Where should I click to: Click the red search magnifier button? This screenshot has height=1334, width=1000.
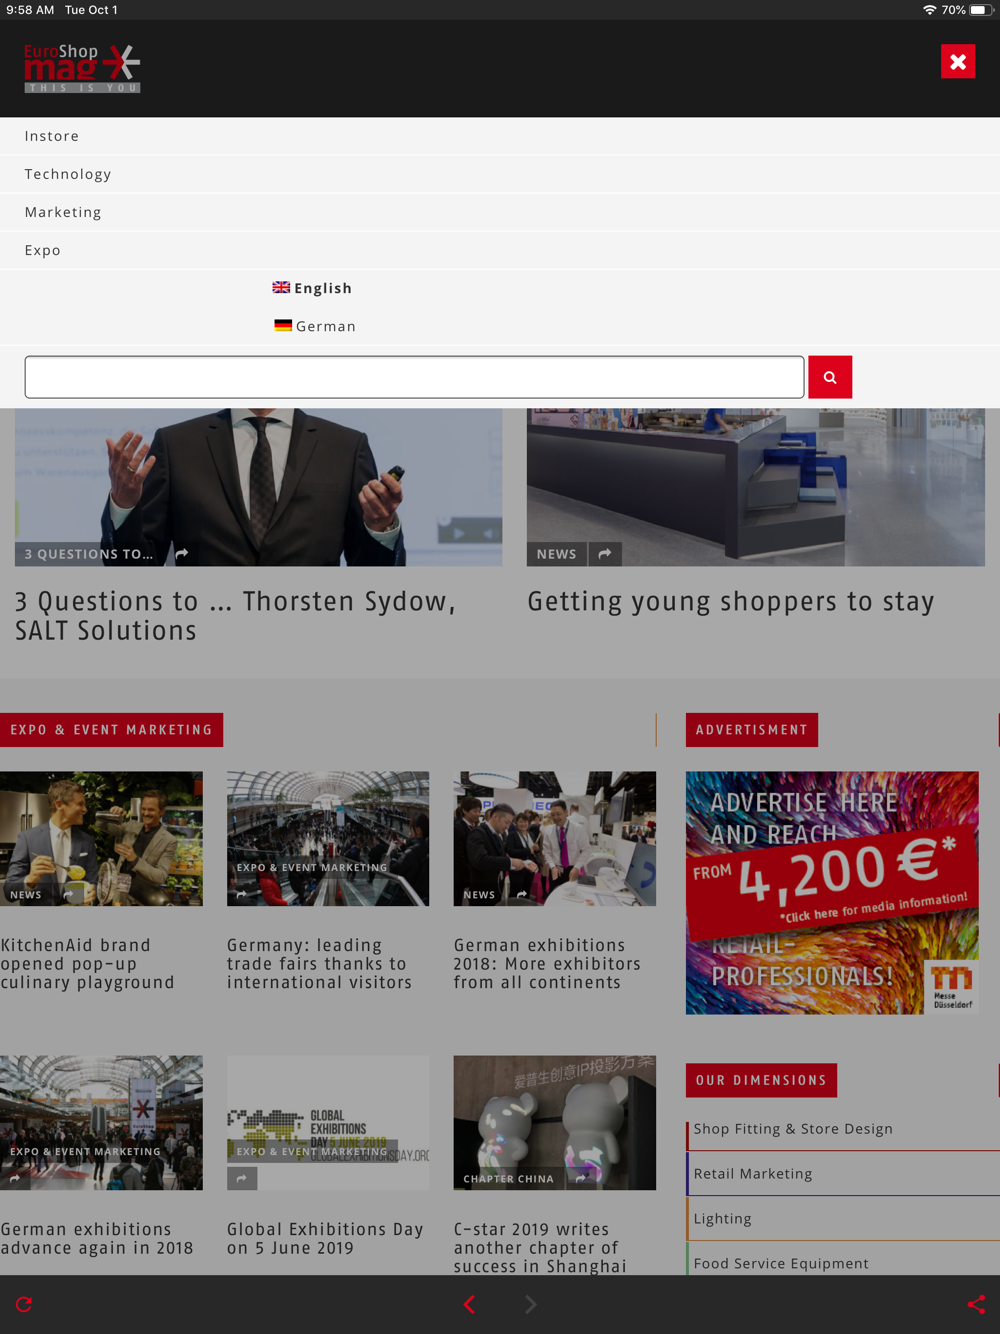click(830, 377)
